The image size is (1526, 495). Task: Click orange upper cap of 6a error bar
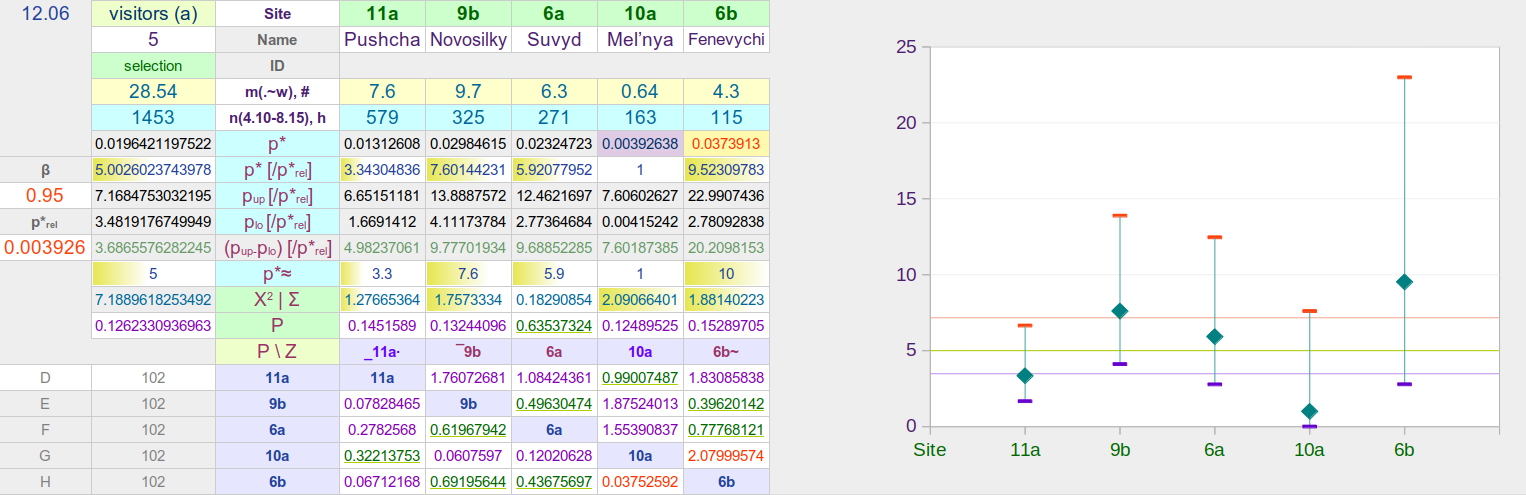1214,237
